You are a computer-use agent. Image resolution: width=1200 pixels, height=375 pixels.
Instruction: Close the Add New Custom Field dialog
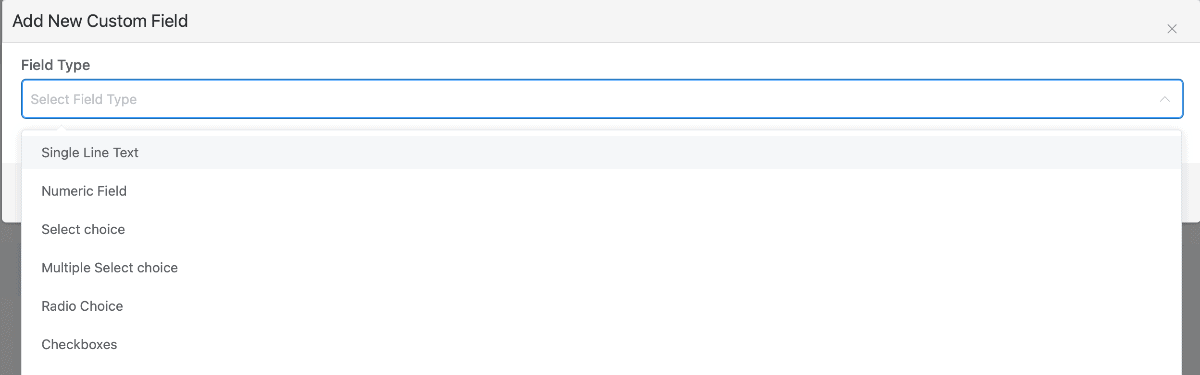click(1172, 29)
